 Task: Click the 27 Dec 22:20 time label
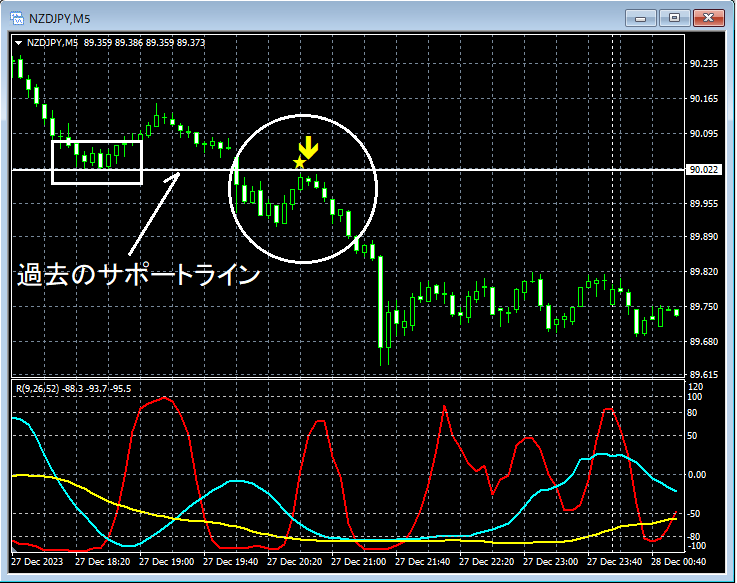(486, 562)
